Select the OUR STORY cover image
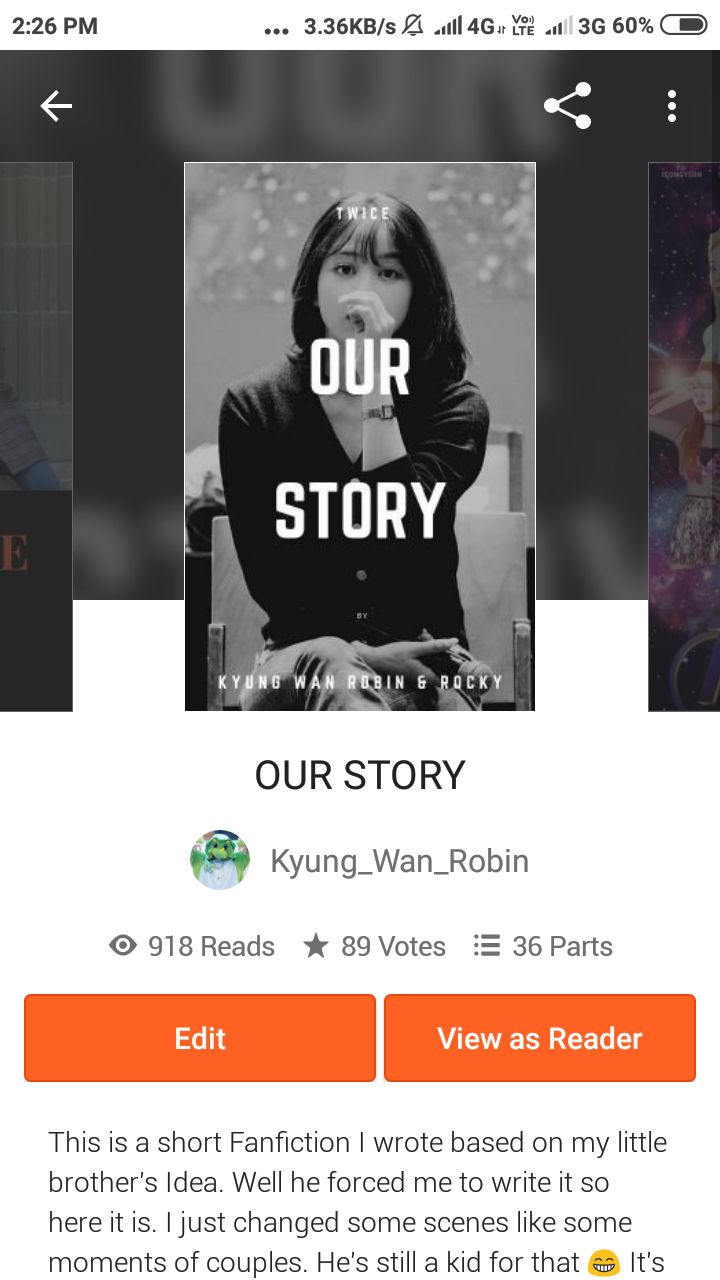The height and width of the screenshot is (1280, 720). coord(360,437)
